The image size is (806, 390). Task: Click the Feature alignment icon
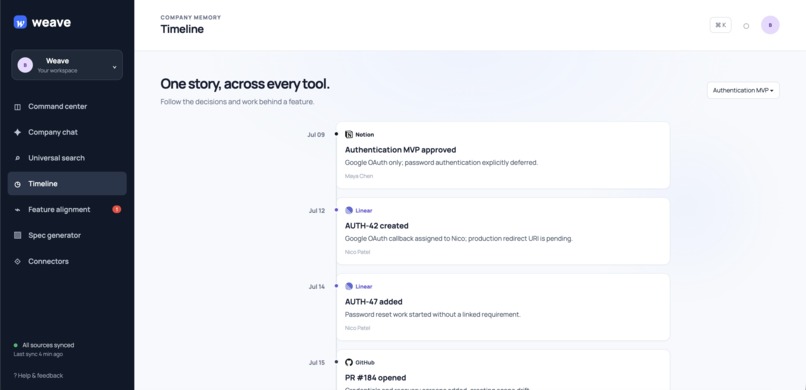click(17, 210)
